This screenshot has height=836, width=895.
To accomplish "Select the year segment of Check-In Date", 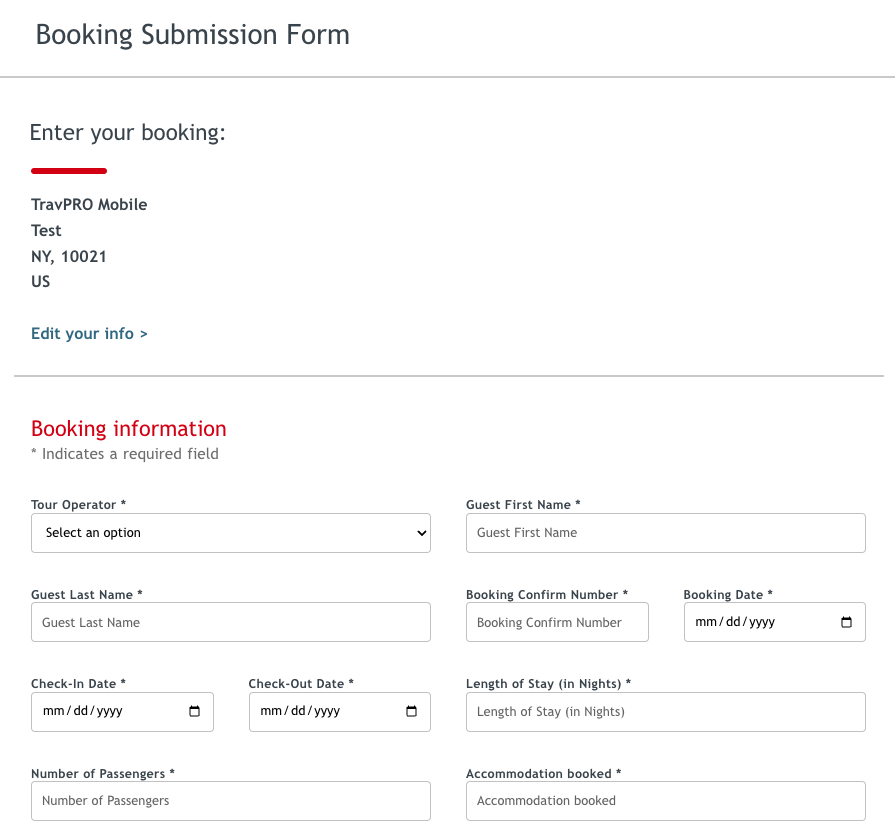I will (108, 712).
